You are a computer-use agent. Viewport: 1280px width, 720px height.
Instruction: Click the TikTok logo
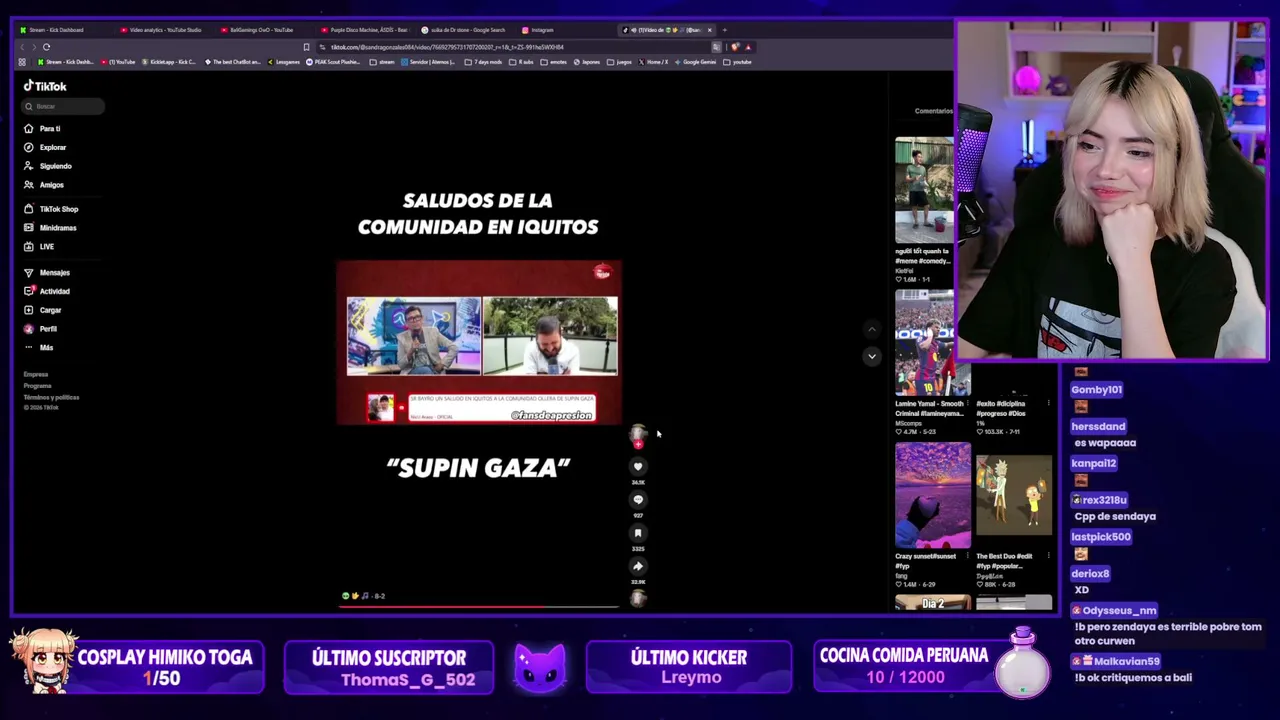coord(45,87)
